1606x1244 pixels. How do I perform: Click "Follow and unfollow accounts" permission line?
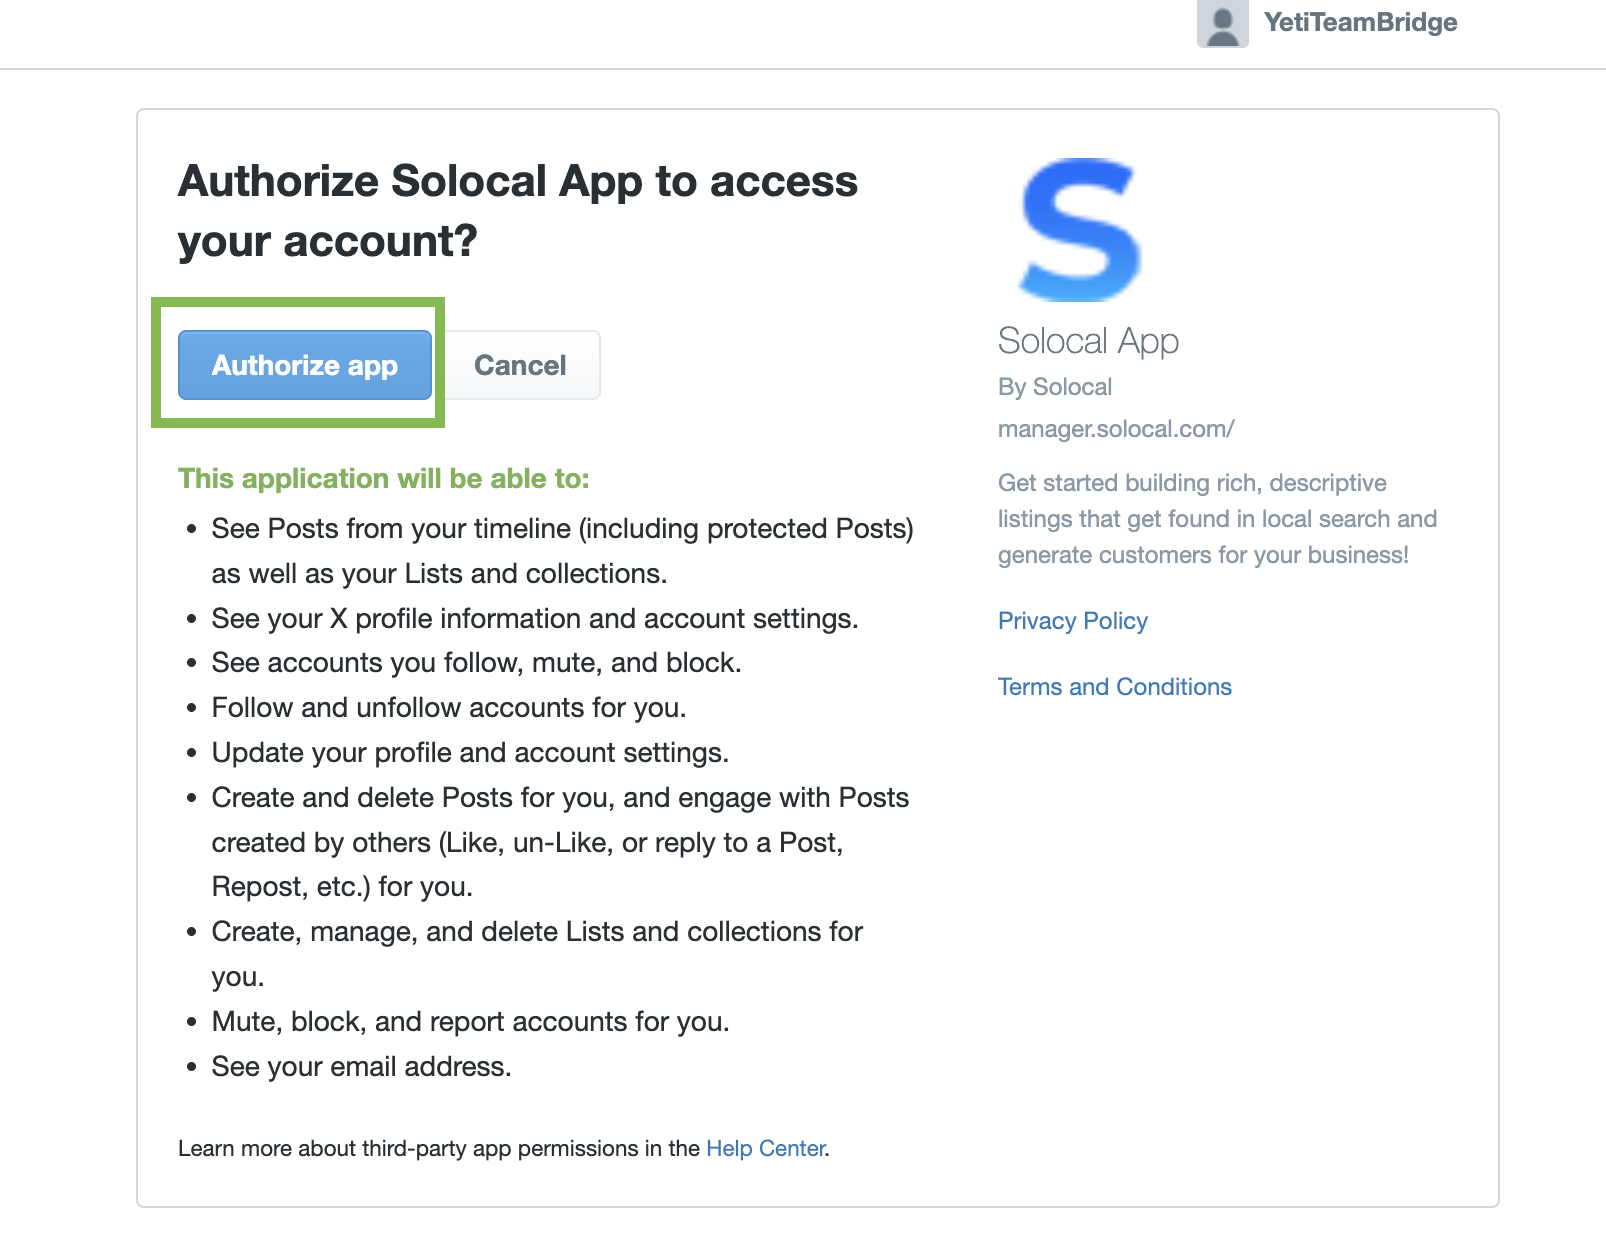tap(448, 708)
